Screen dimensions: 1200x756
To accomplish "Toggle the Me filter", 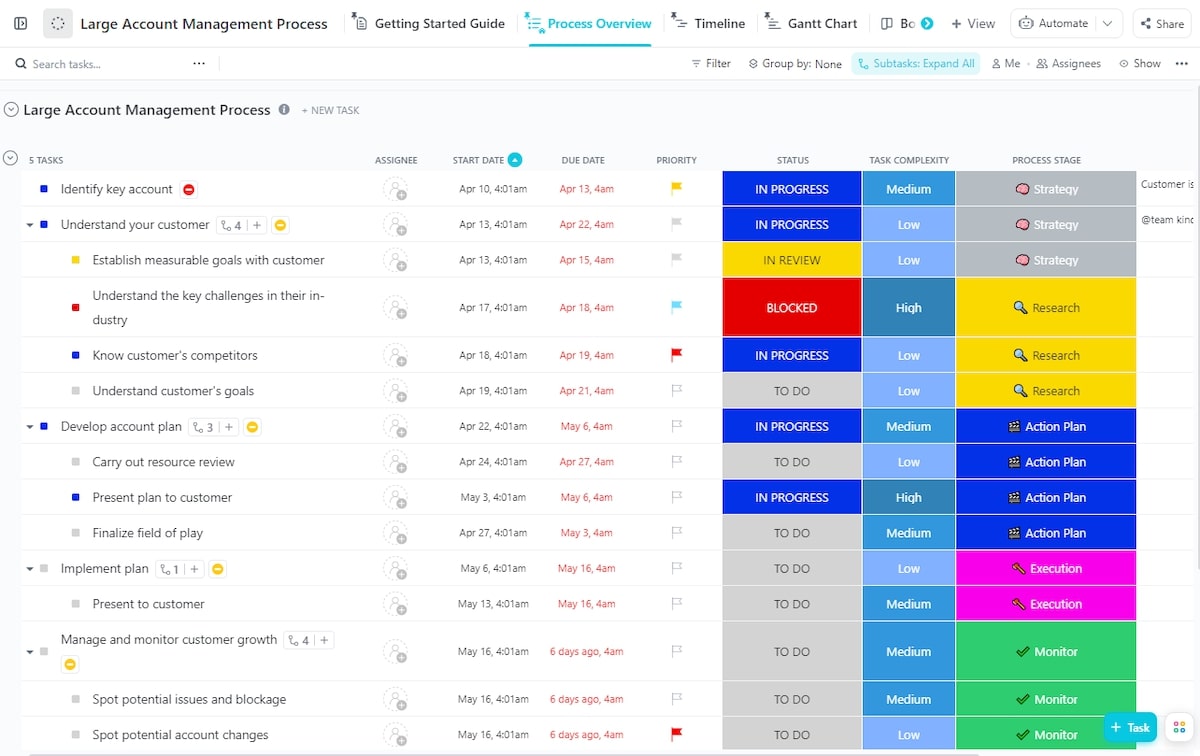I will [x=1006, y=64].
